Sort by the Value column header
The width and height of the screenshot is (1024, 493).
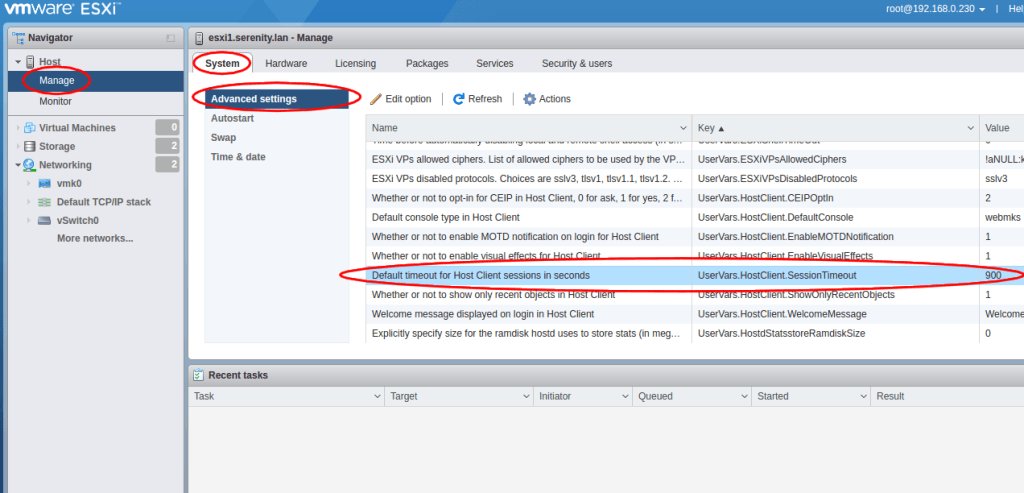click(x=1002, y=128)
